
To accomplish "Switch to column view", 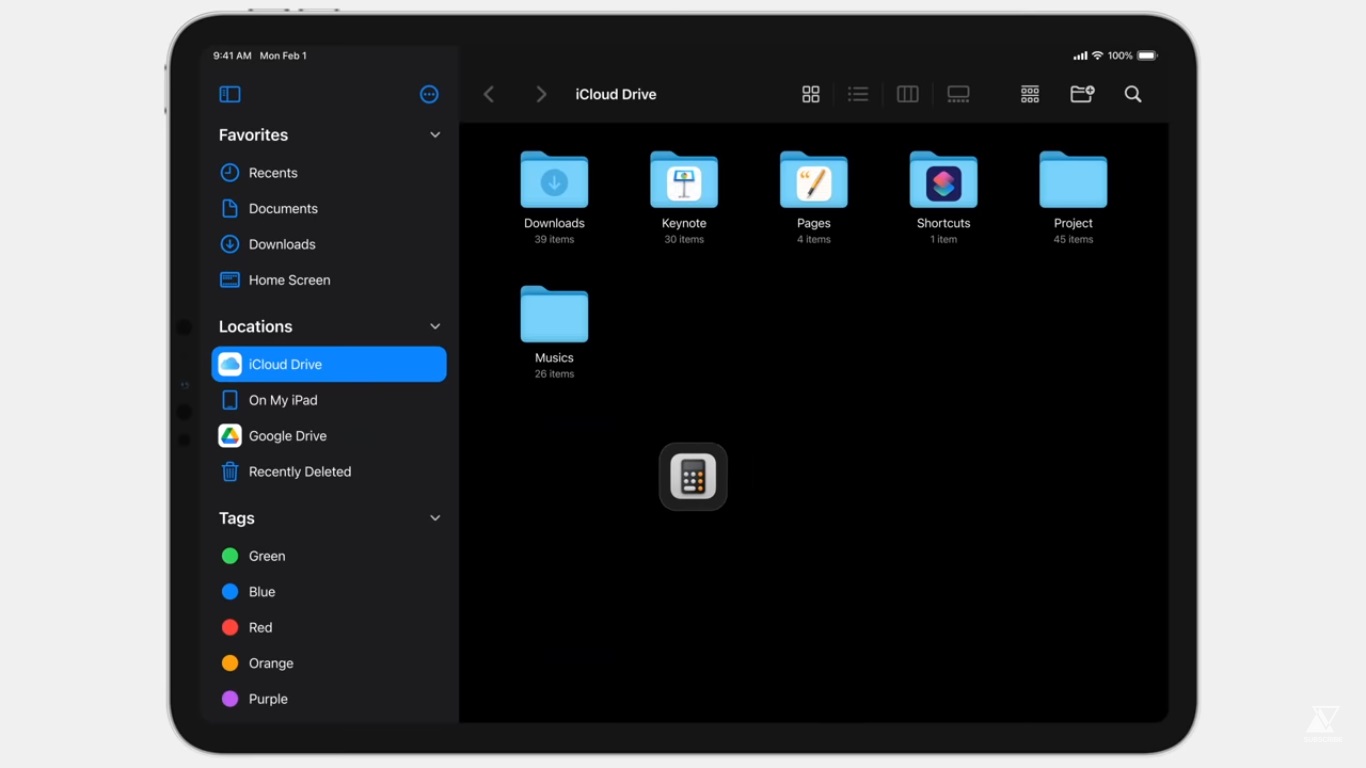I will (908, 94).
